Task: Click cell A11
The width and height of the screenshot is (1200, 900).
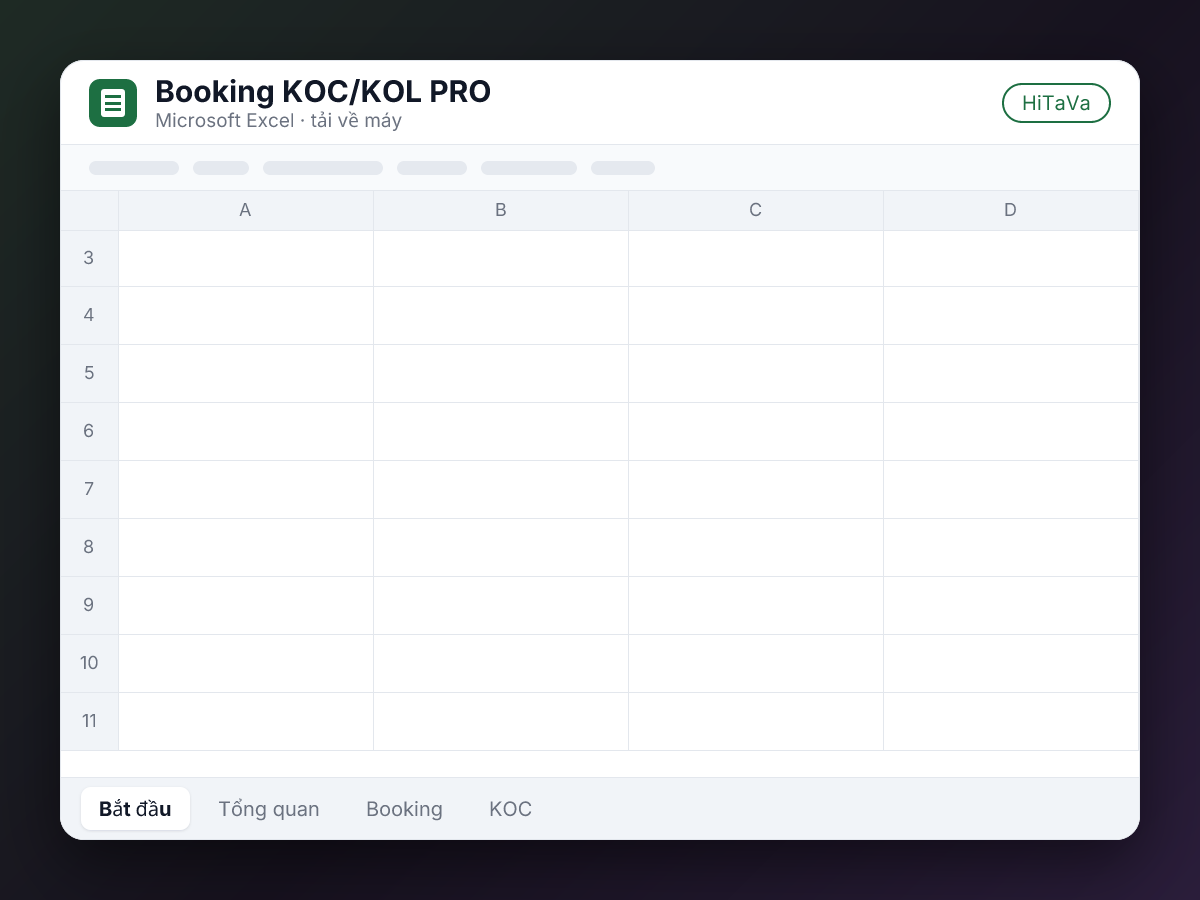Action: click(246, 722)
